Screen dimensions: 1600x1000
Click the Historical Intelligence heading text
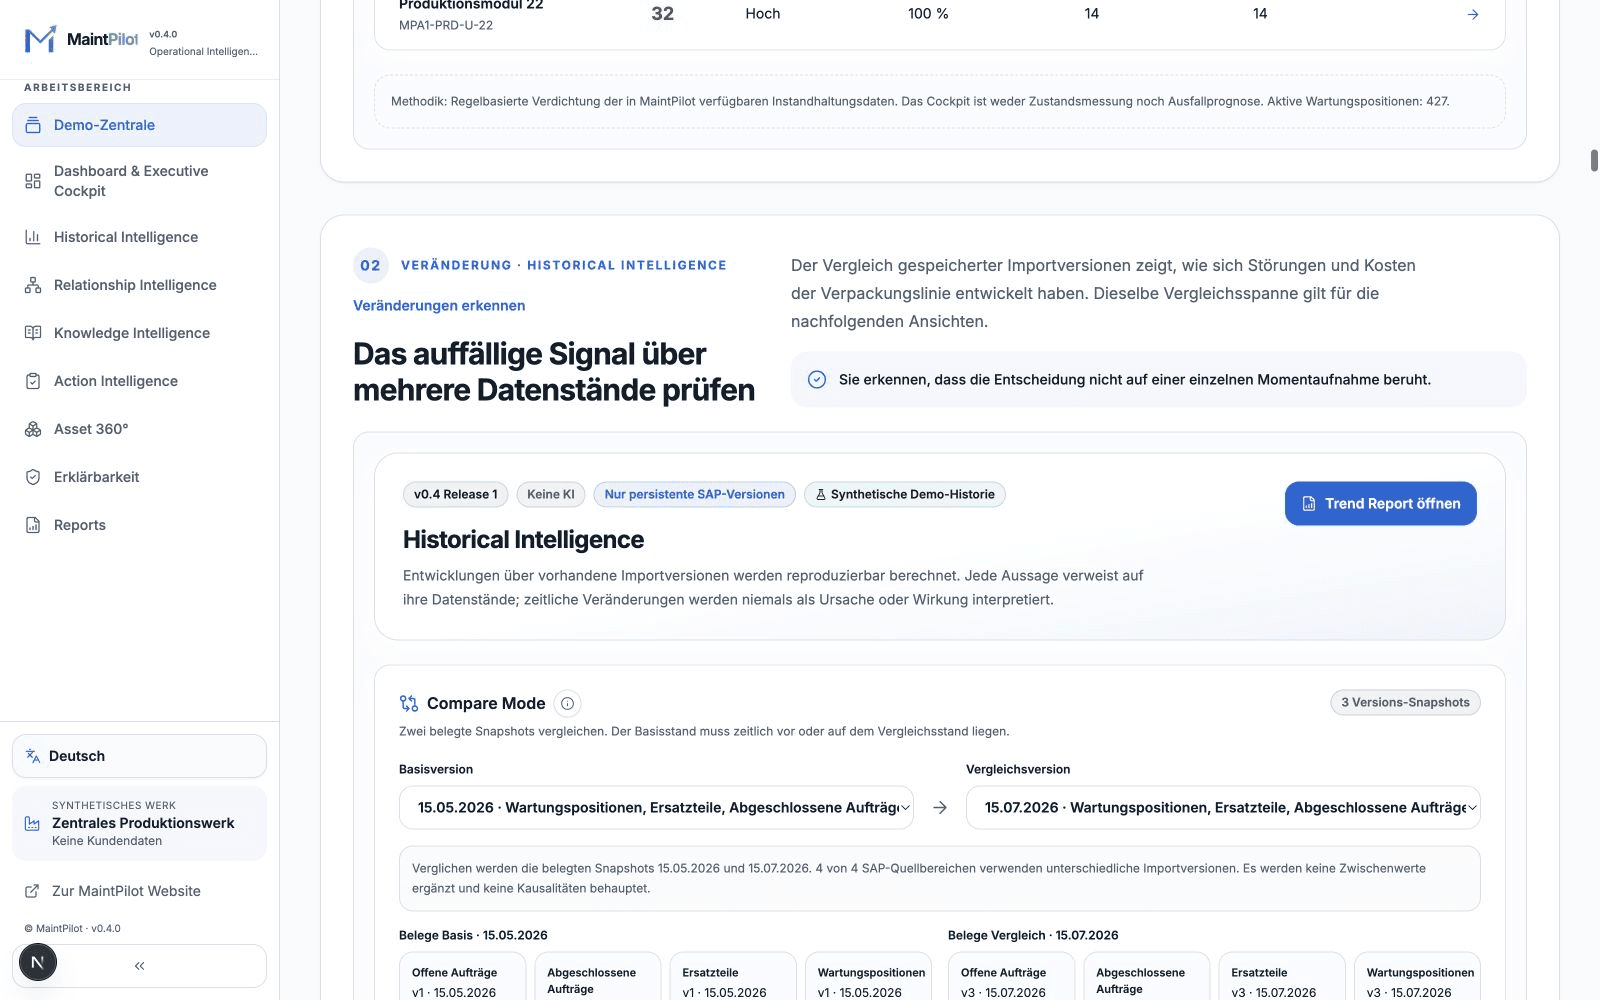click(x=523, y=540)
